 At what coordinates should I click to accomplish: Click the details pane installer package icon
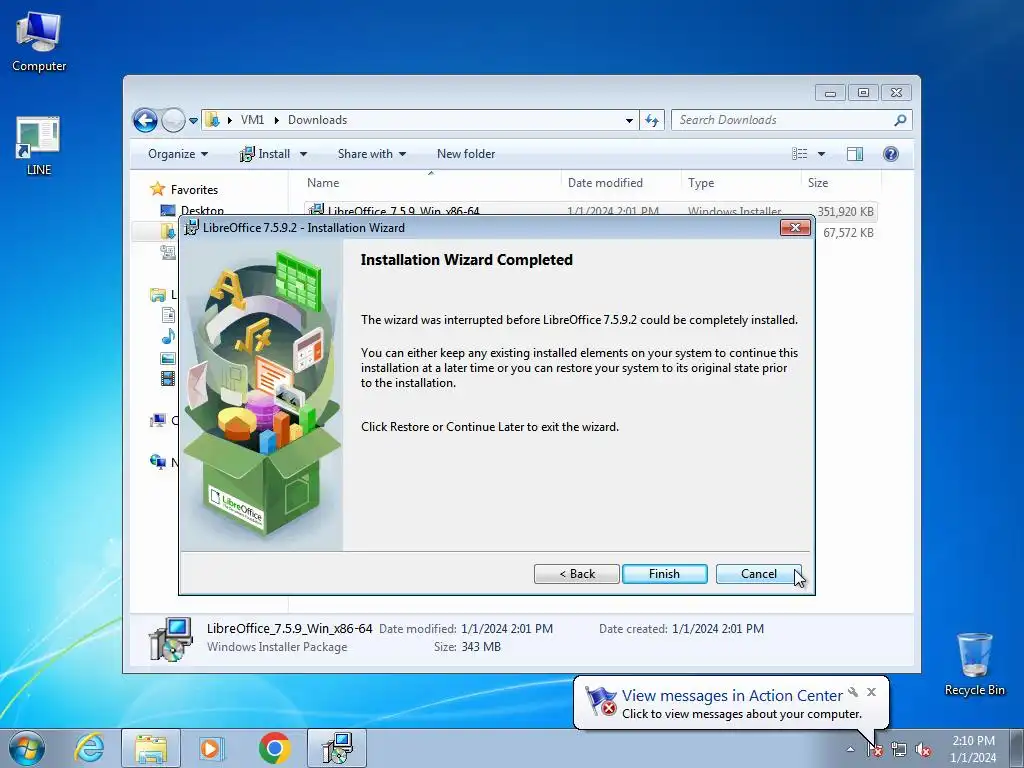[x=170, y=639]
